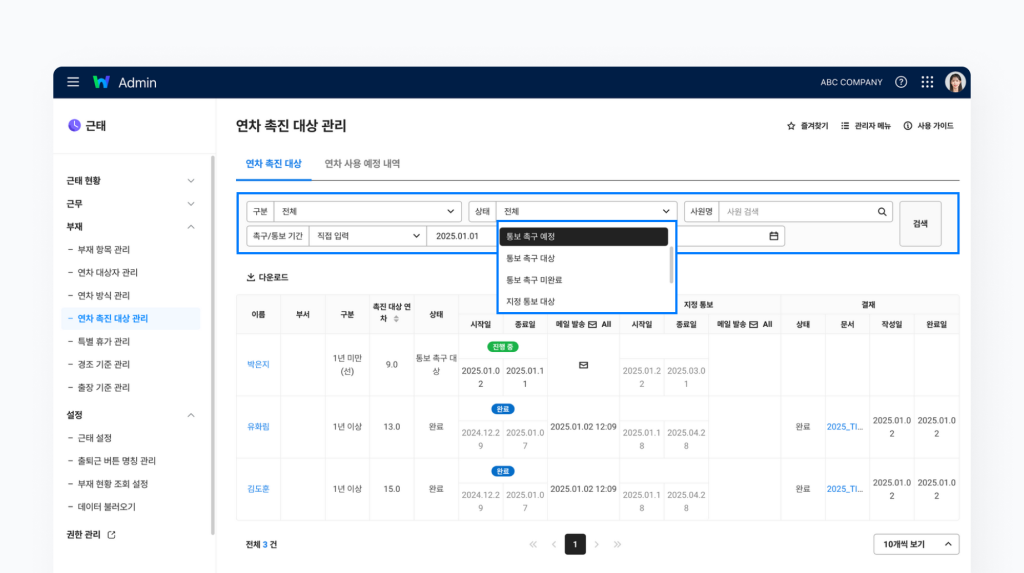Open 관리자 메뉴 list icon
This screenshot has height=573, width=1024.
pos(845,126)
